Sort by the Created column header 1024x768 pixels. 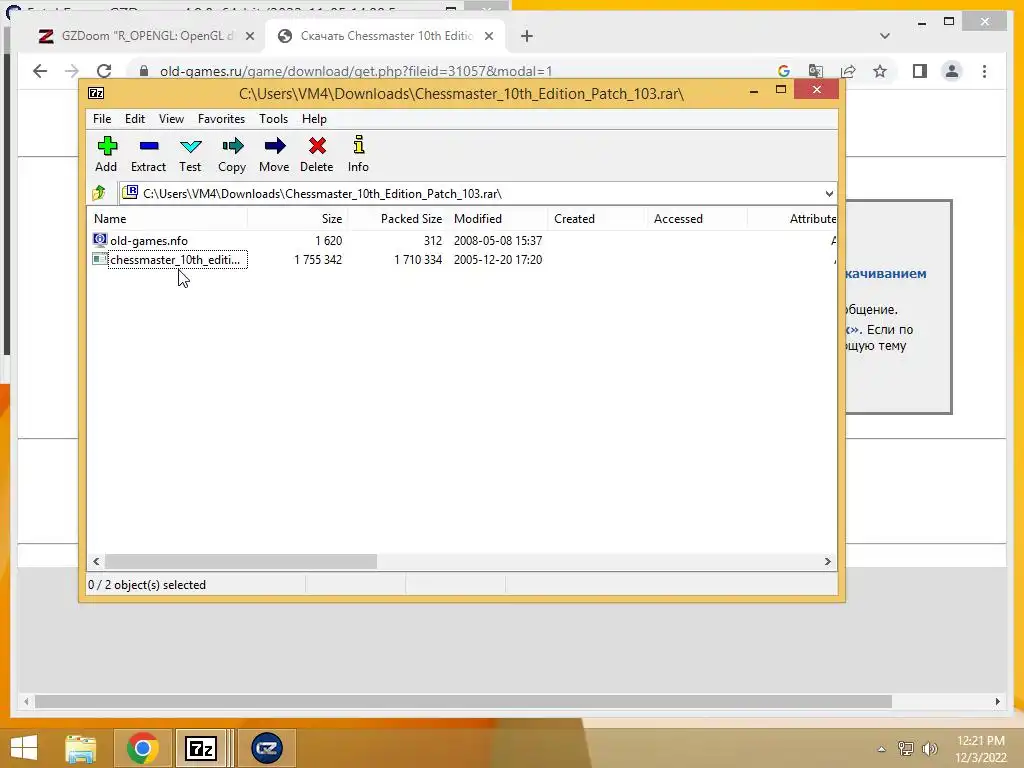(597, 219)
